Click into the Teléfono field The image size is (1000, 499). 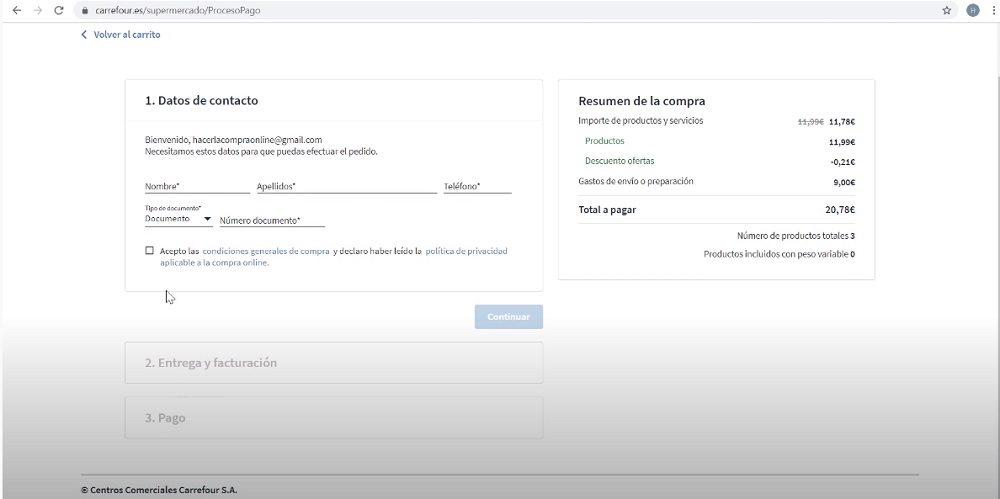[477, 186]
